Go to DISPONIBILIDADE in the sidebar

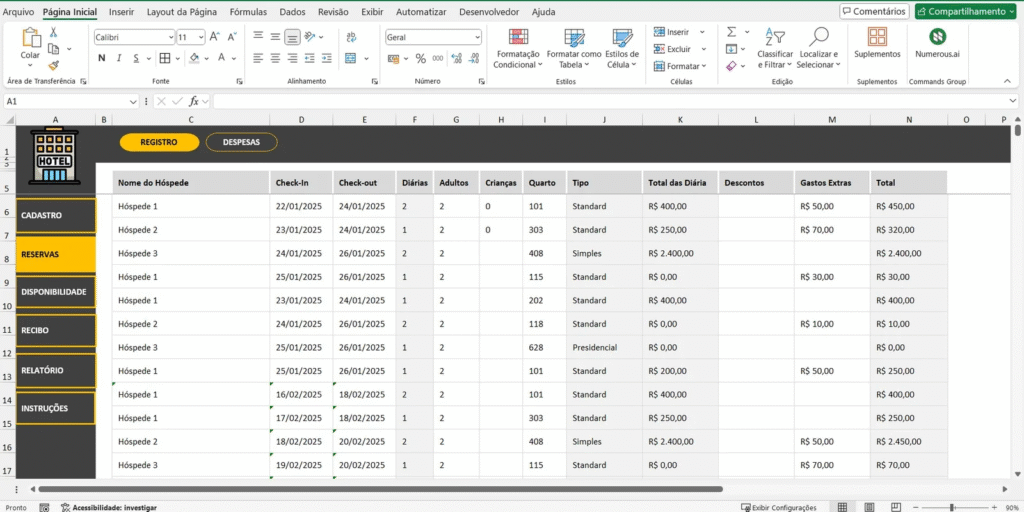click(x=55, y=292)
